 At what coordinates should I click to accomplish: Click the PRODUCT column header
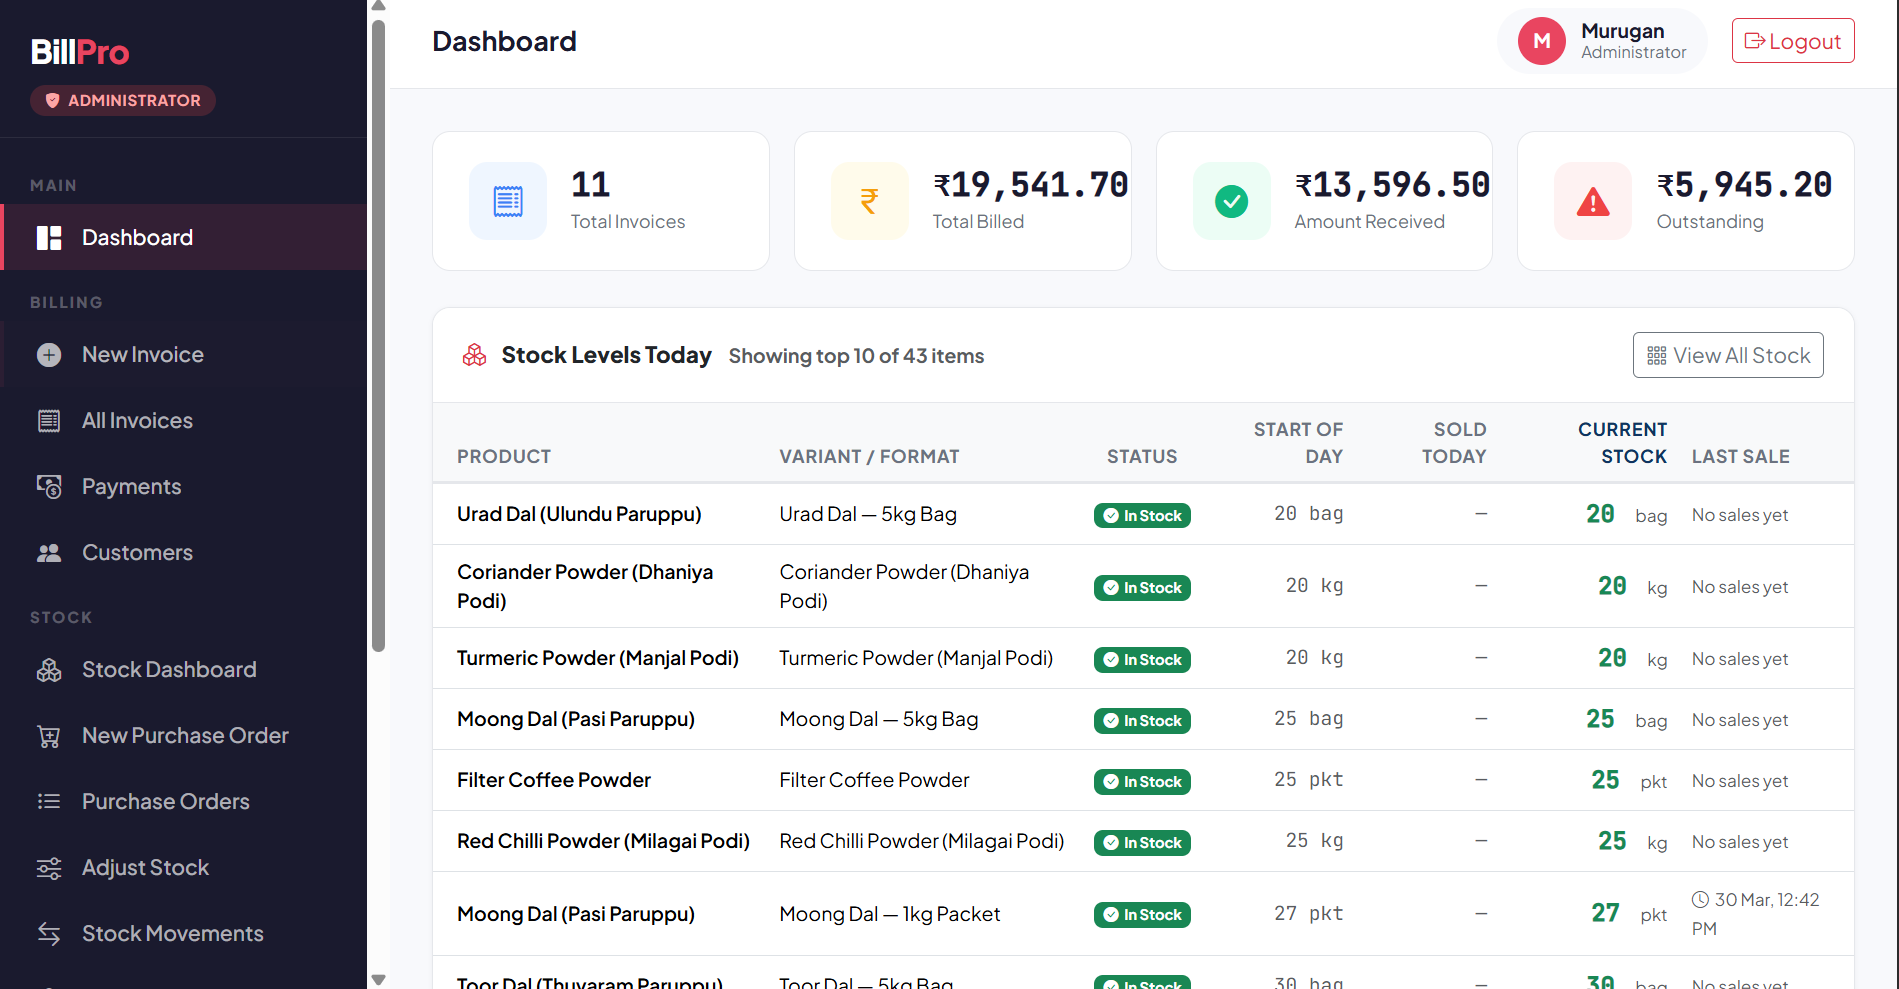click(x=504, y=457)
